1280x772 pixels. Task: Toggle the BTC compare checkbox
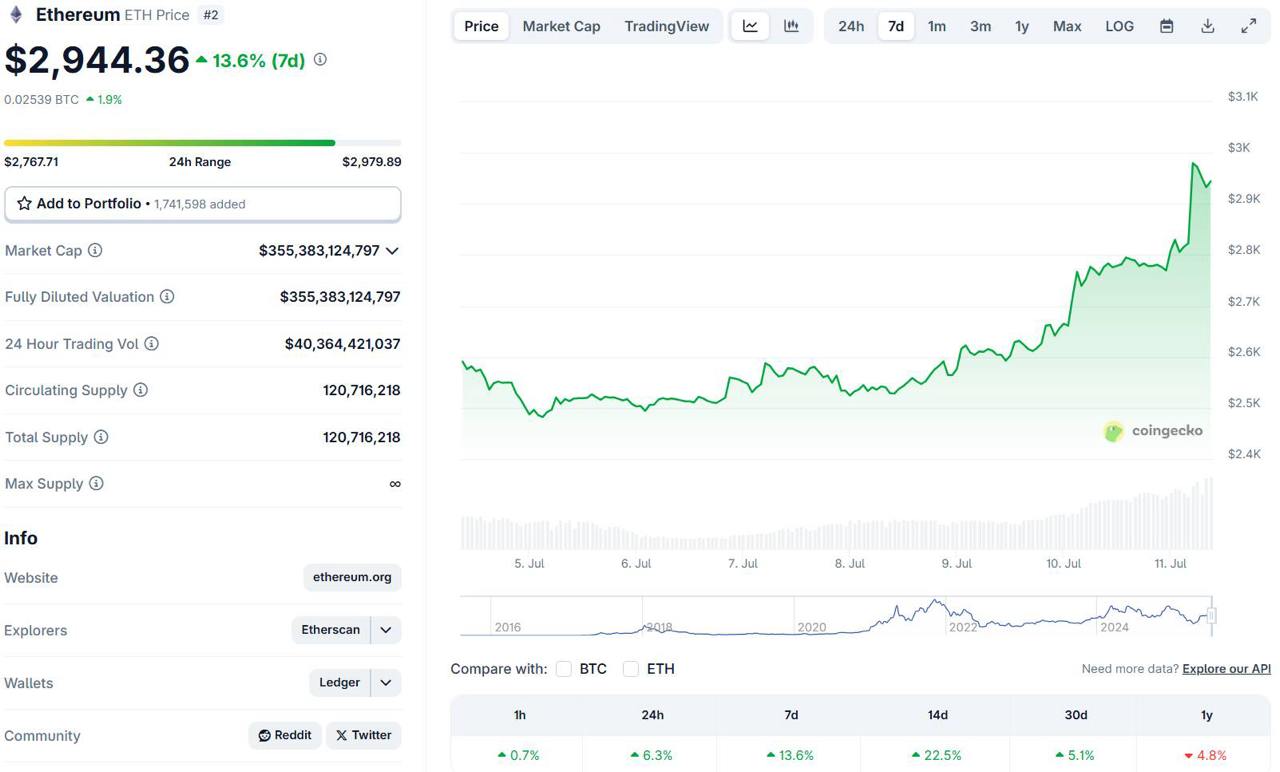[x=564, y=669]
